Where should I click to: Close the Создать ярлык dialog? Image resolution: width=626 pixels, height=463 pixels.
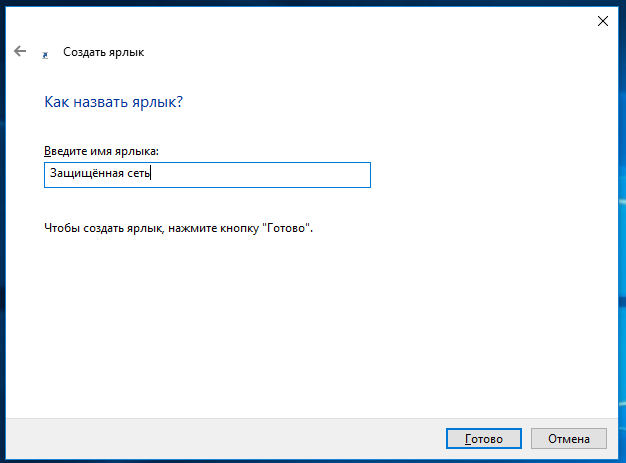[602, 21]
